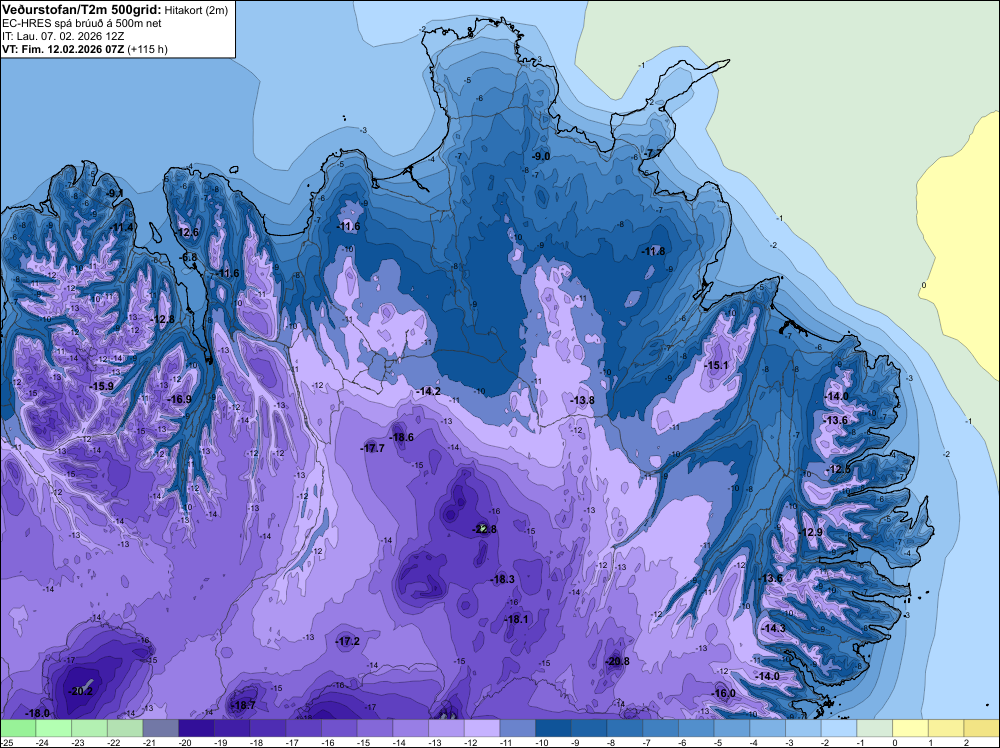This screenshot has width=1000, height=748.
Task: Select the 0 pale yellow legend swatch
Action: coord(911,728)
